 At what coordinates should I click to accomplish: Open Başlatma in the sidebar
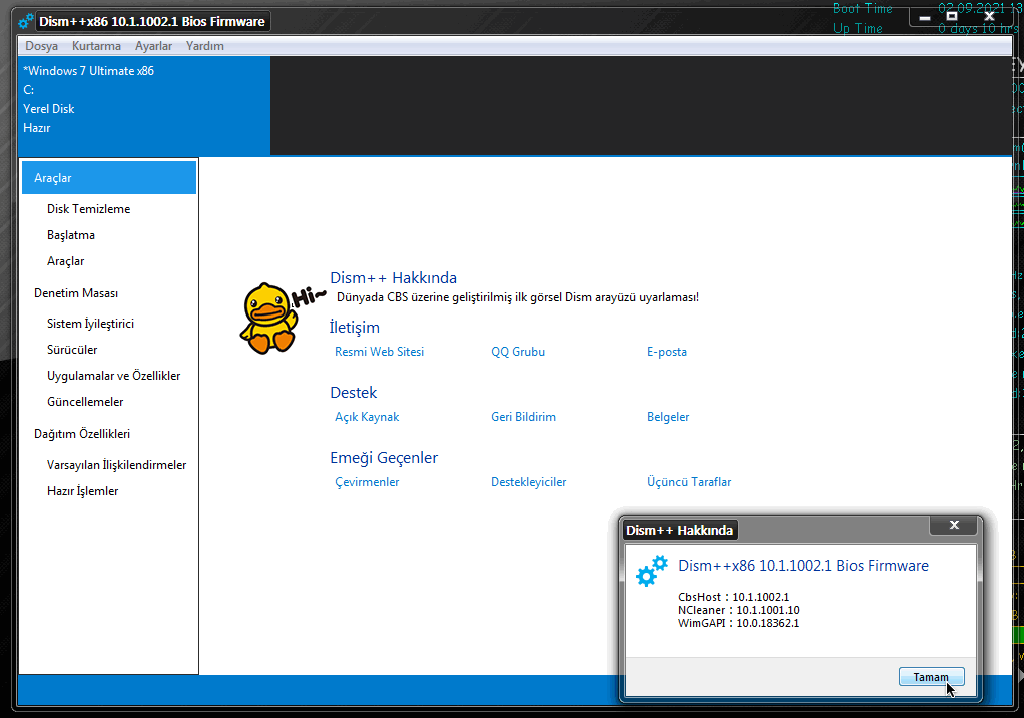(71, 235)
